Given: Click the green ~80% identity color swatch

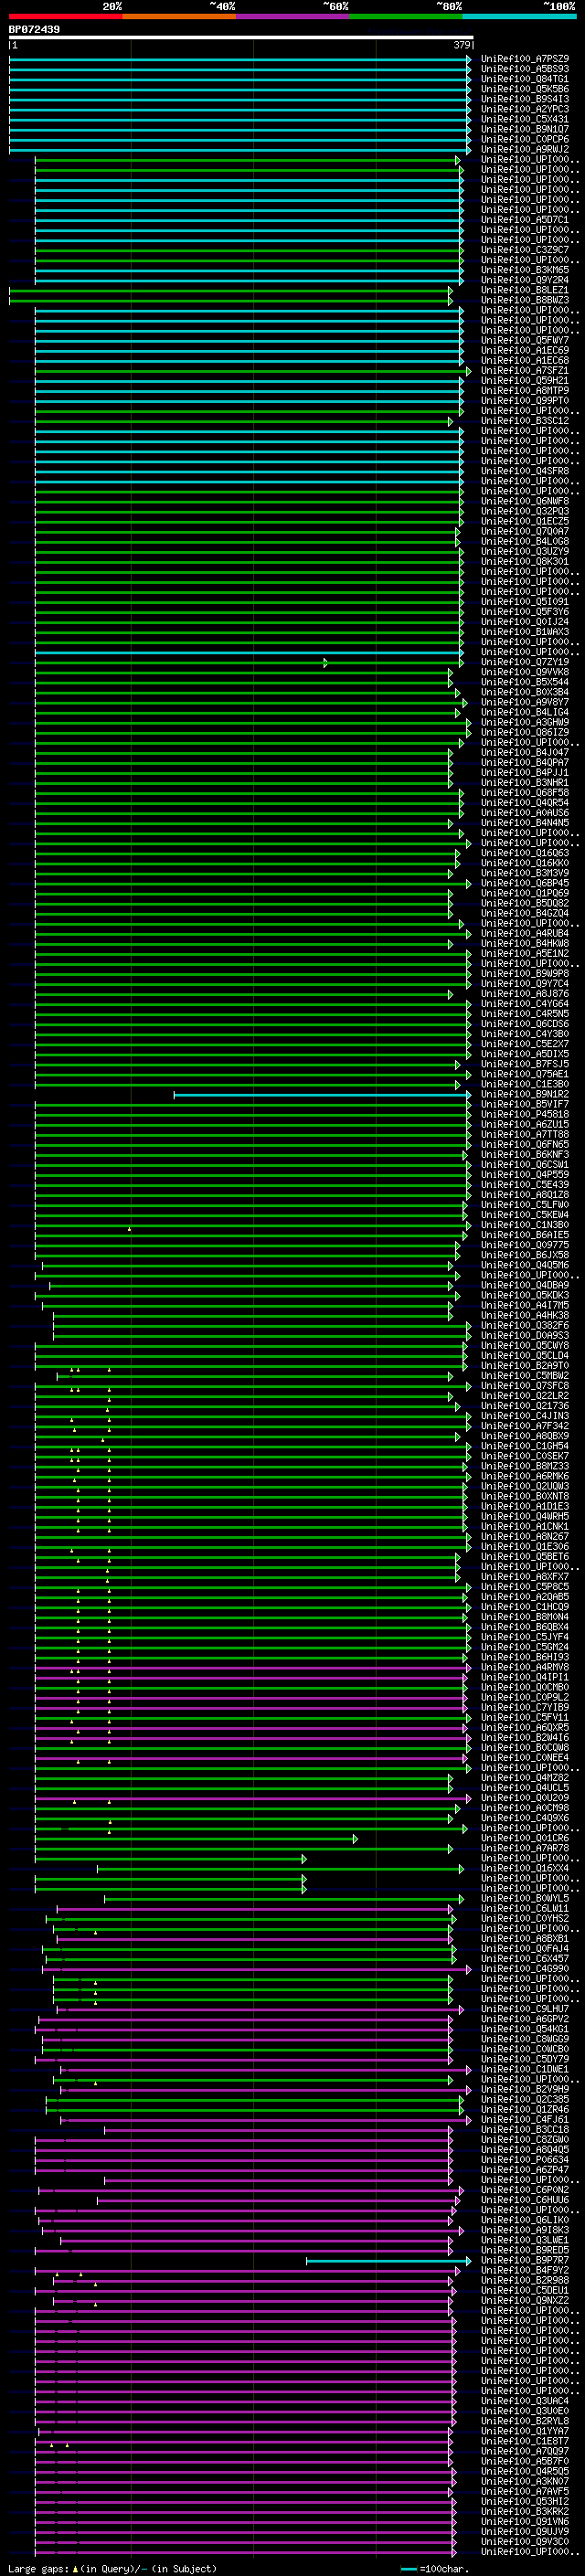Looking at the screenshot, I should click(406, 16).
